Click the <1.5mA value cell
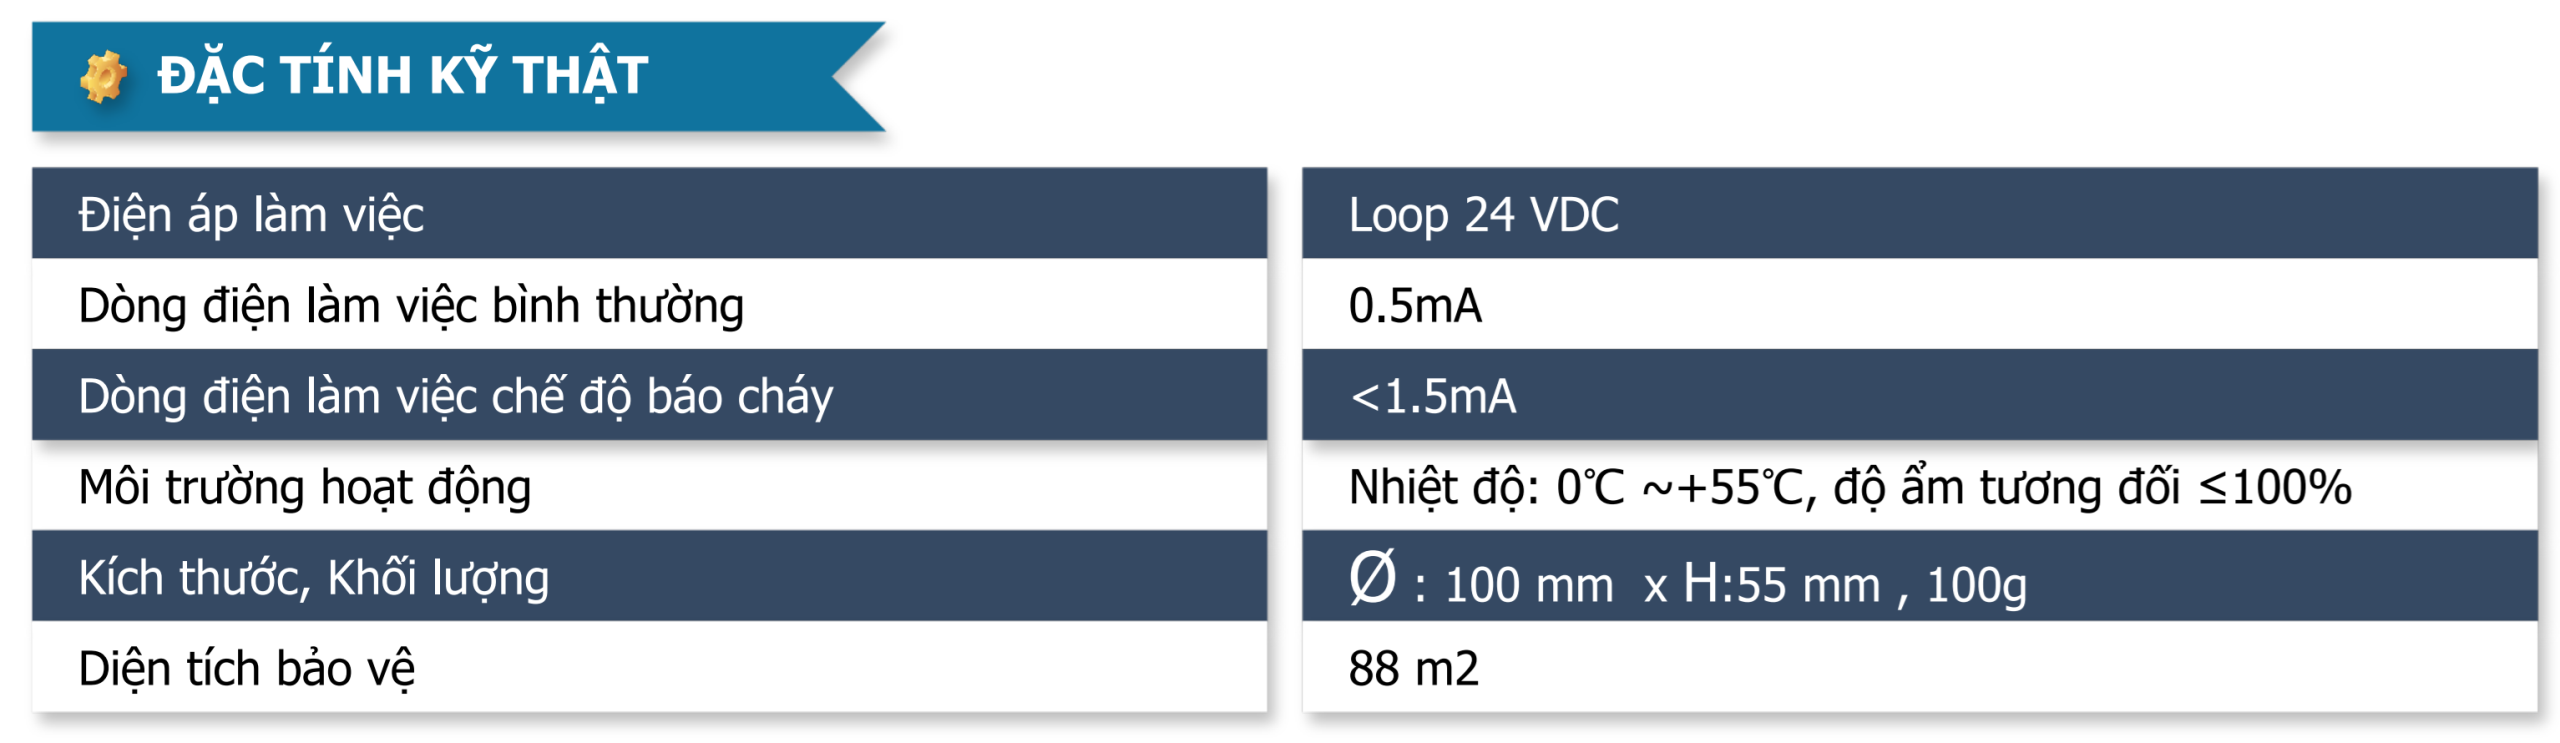The height and width of the screenshot is (743, 2560). coord(1919,395)
